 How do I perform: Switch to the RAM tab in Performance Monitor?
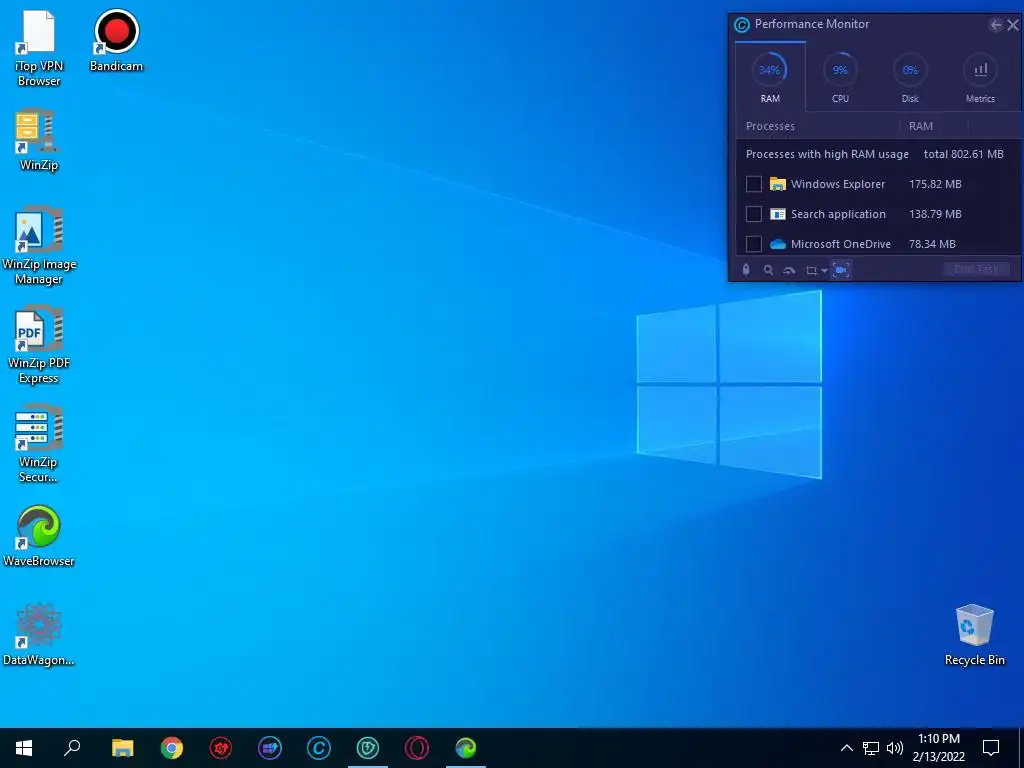[x=770, y=77]
